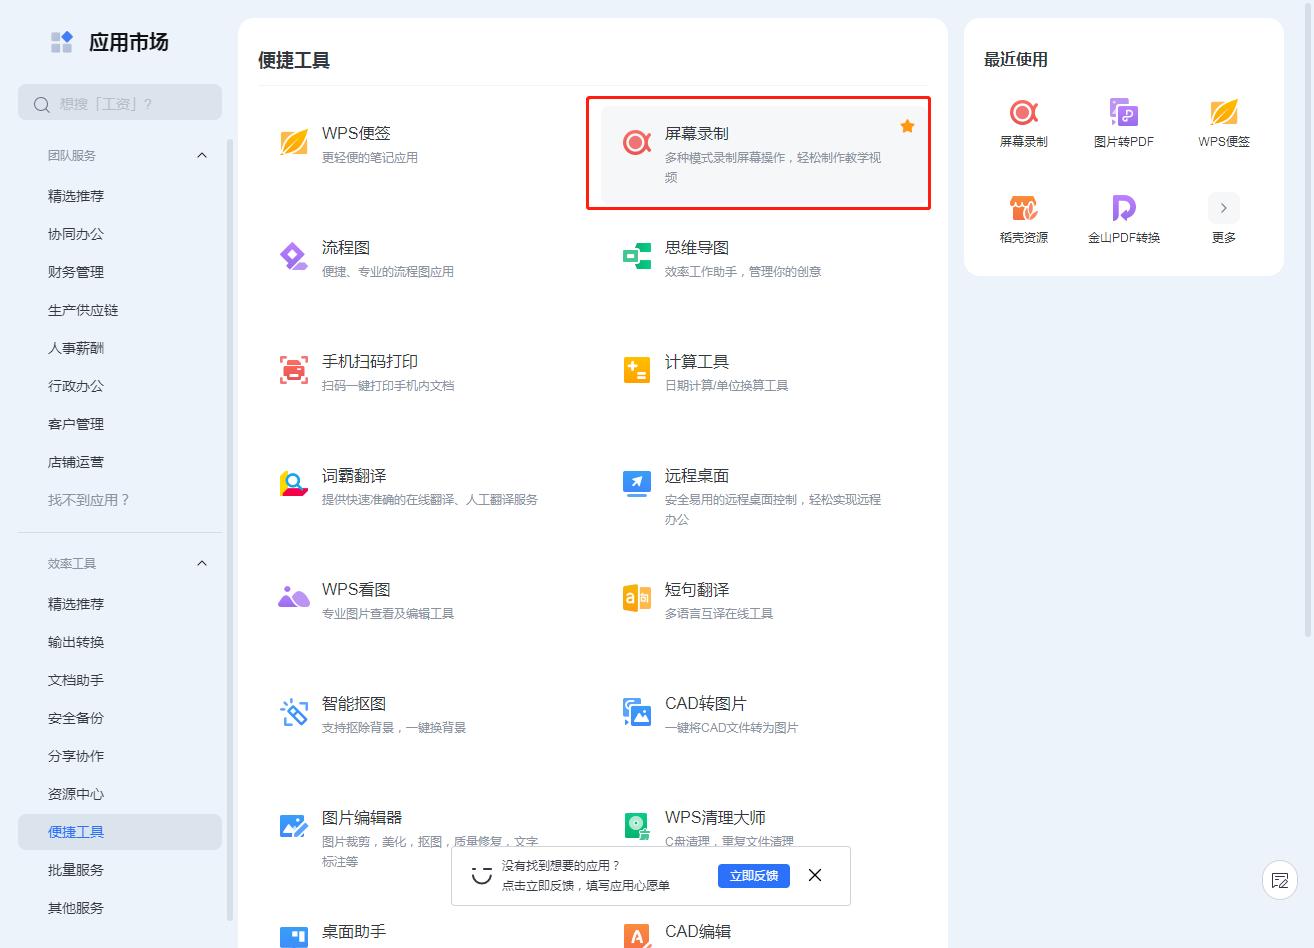Click the 思维导图 title text
The width and height of the screenshot is (1314, 948).
point(697,248)
